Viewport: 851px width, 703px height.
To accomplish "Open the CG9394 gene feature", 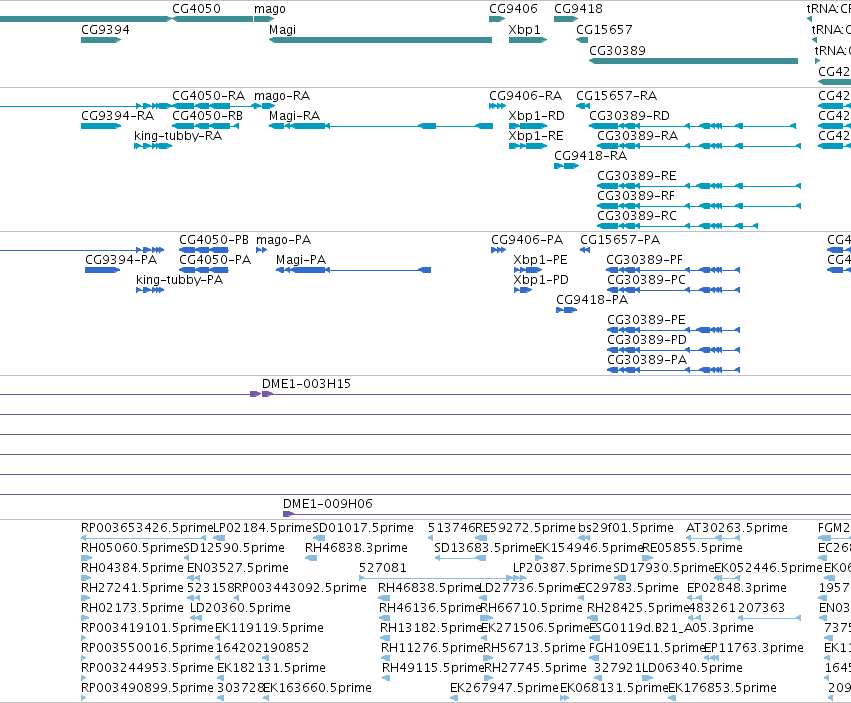I will pyautogui.click(x=101, y=40).
